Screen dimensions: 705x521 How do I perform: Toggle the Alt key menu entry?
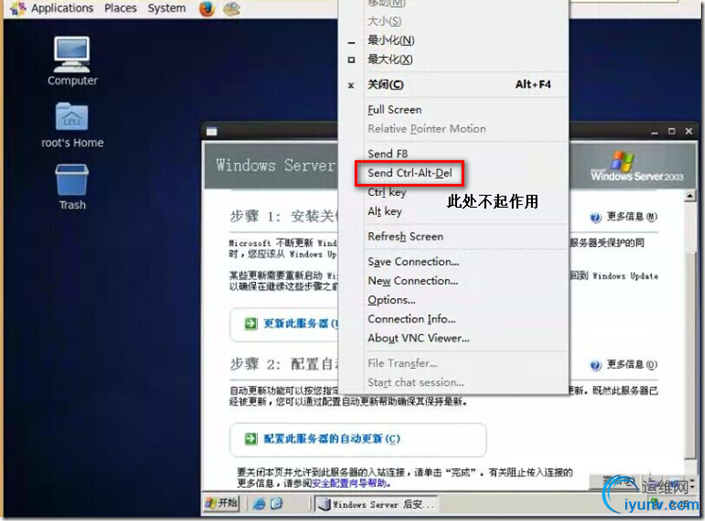click(x=453, y=211)
